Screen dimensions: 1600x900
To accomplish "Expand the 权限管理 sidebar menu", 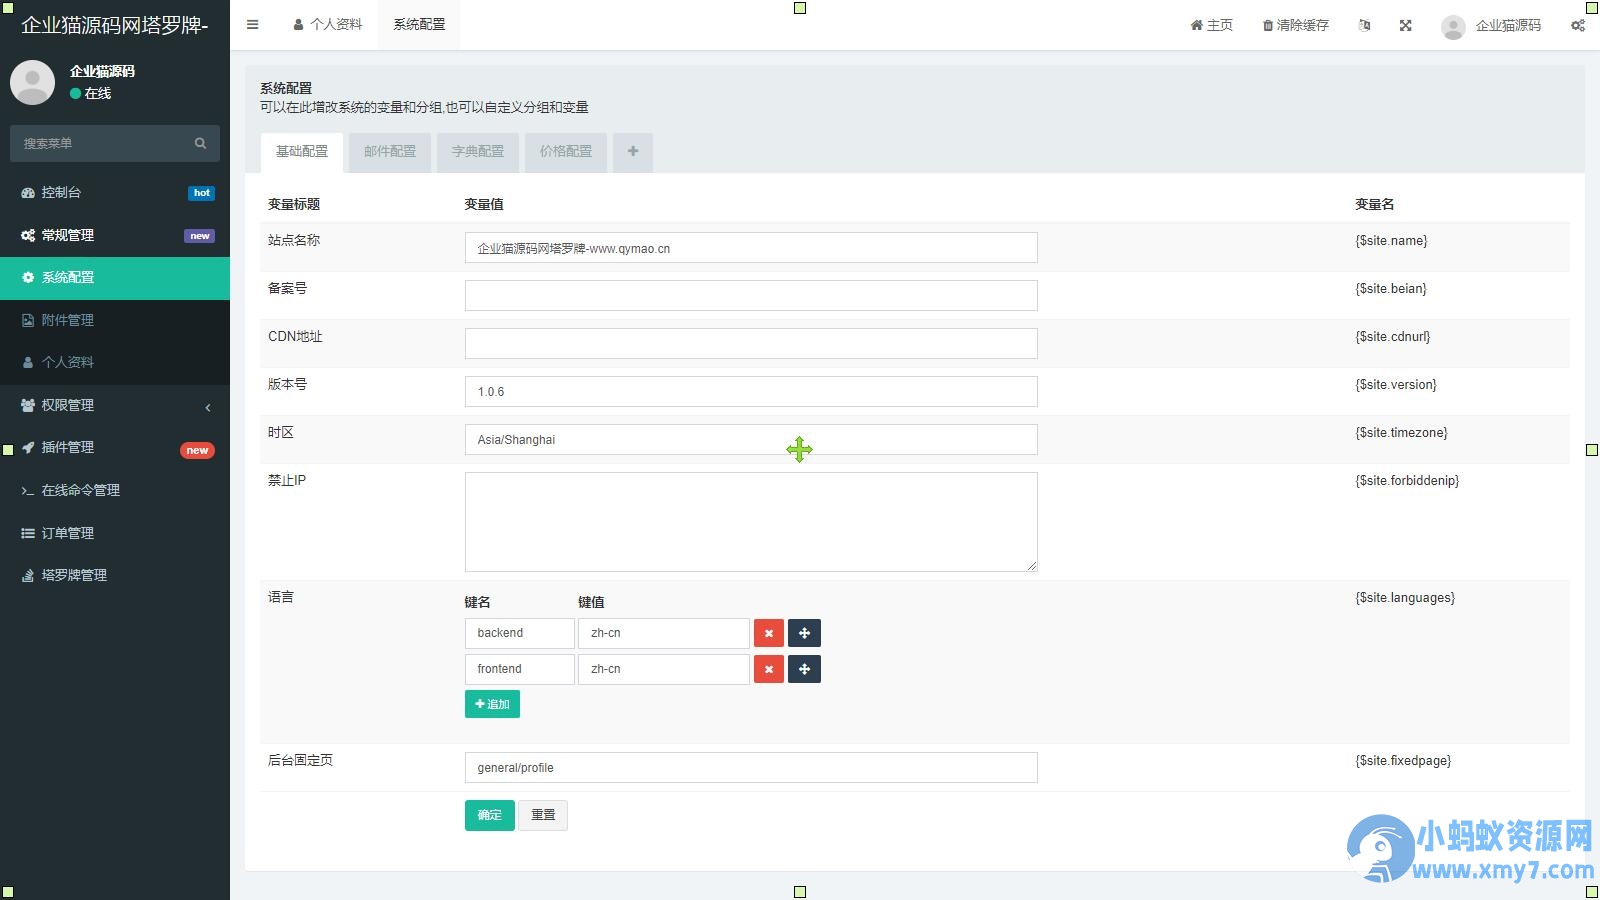I will (115, 405).
